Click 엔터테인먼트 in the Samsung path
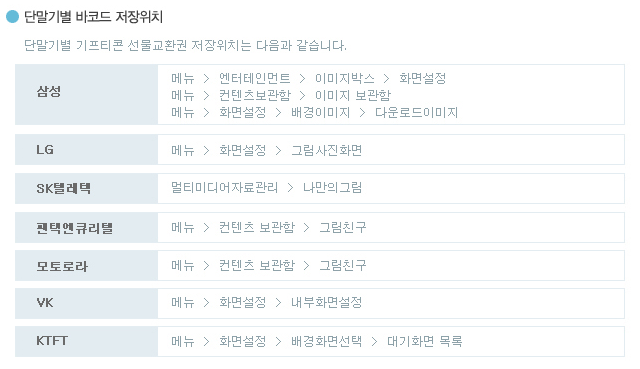Image resolution: width=640 pixels, height=369 pixels. pyautogui.click(x=255, y=78)
